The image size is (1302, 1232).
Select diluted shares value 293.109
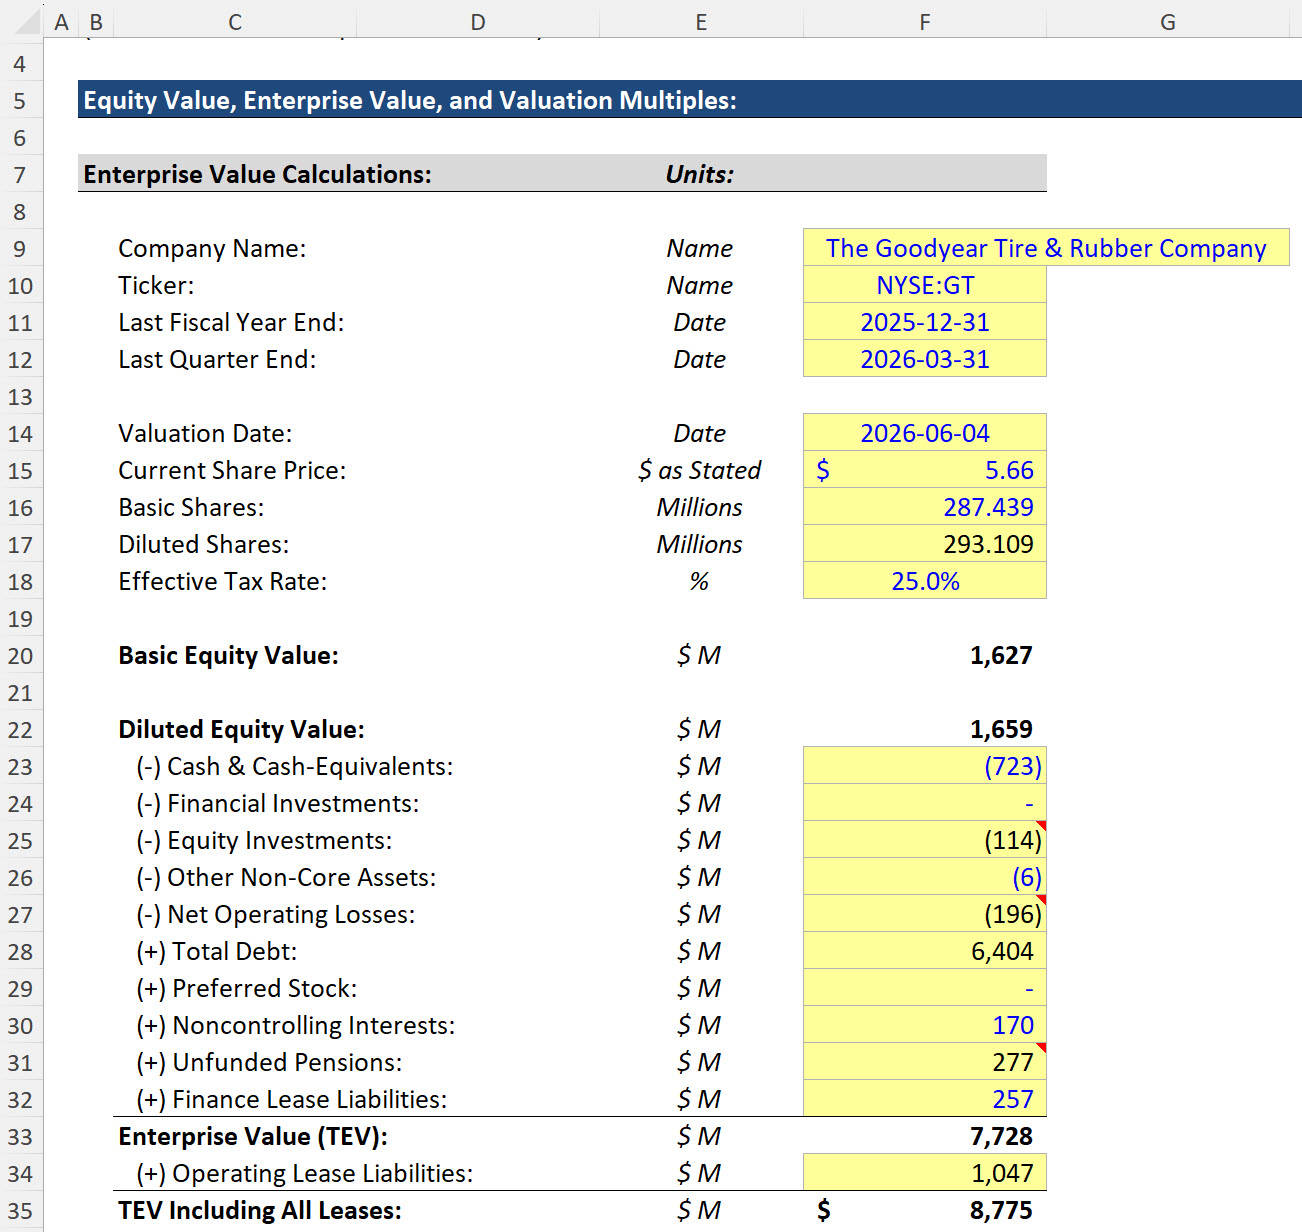[x=925, y=544]
